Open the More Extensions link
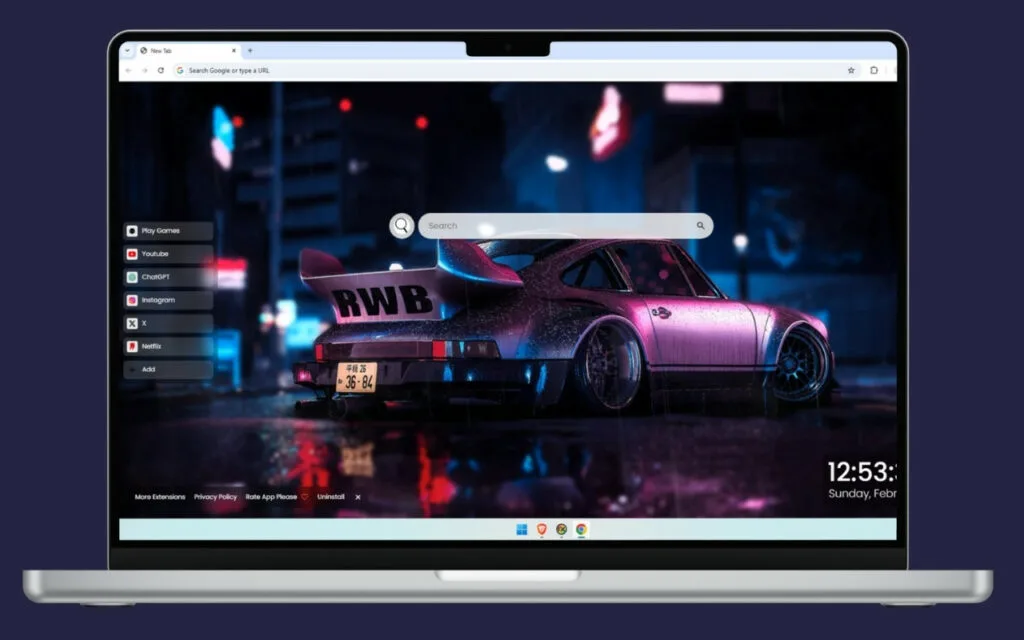Viewport: 1024px width, 640px height. click(x=160, y=497)
